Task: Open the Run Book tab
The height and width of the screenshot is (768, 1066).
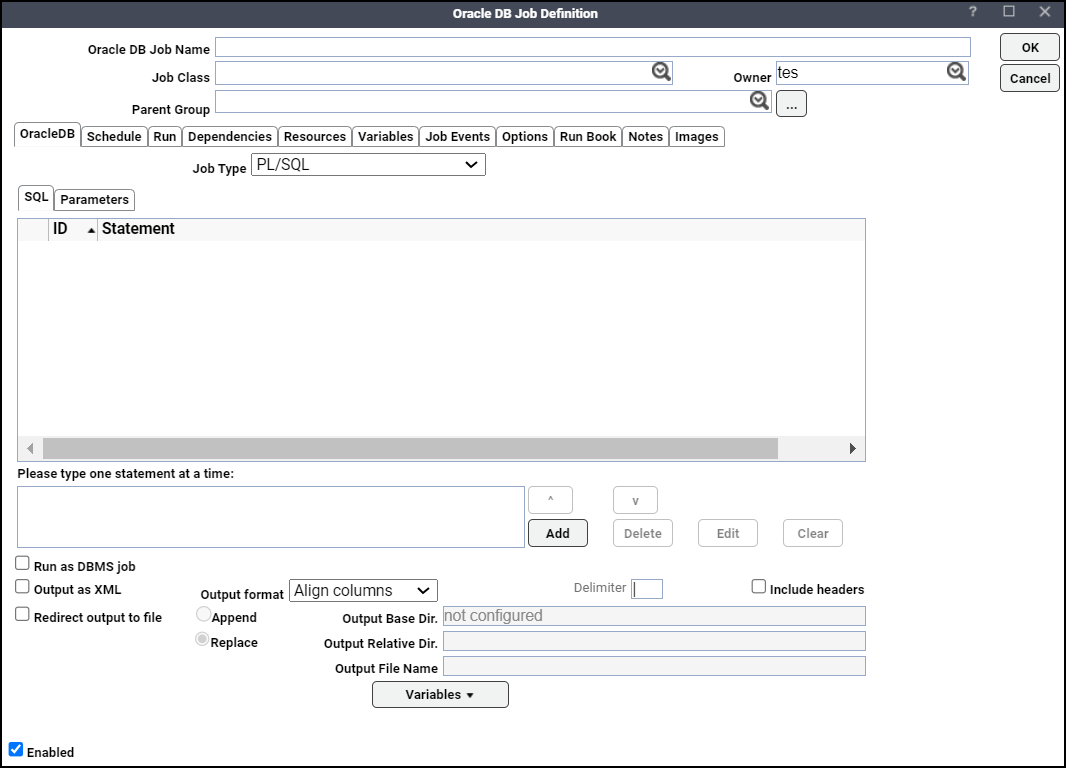Action: pos(588,137)
